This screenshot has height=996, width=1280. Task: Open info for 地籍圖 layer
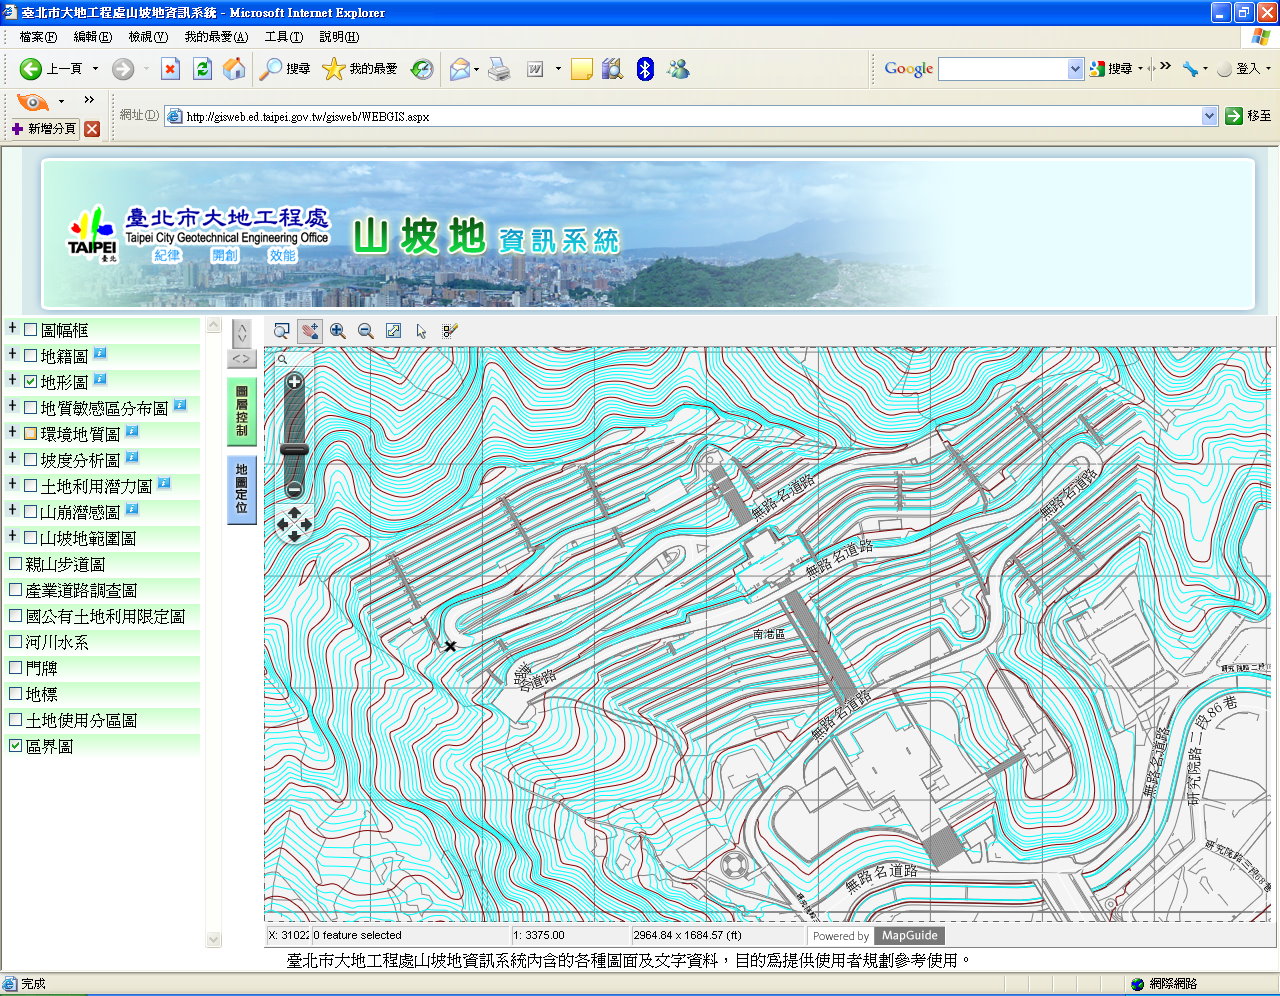[x=100, y=353]
